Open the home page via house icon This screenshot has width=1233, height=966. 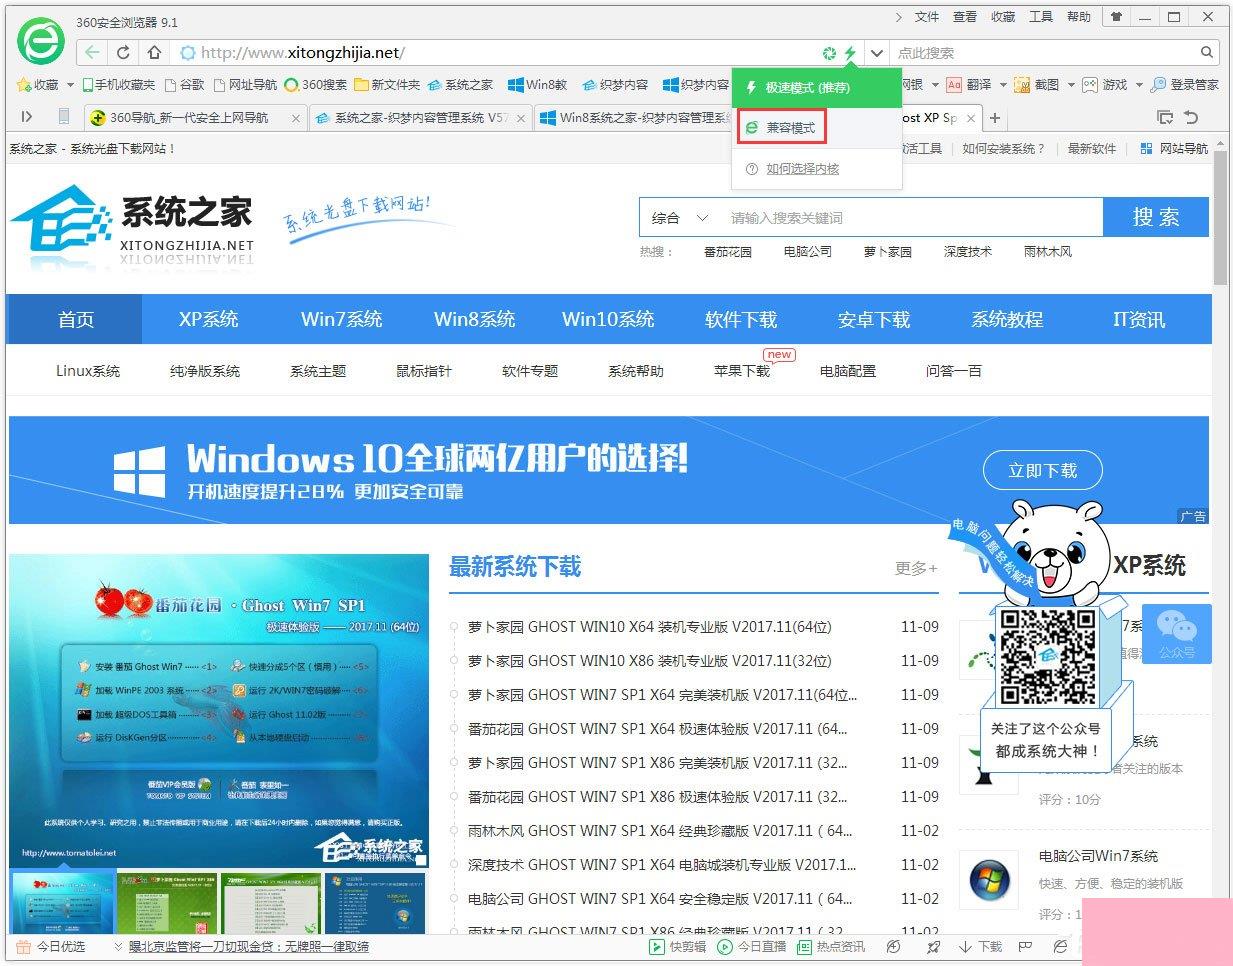(154, 52)
